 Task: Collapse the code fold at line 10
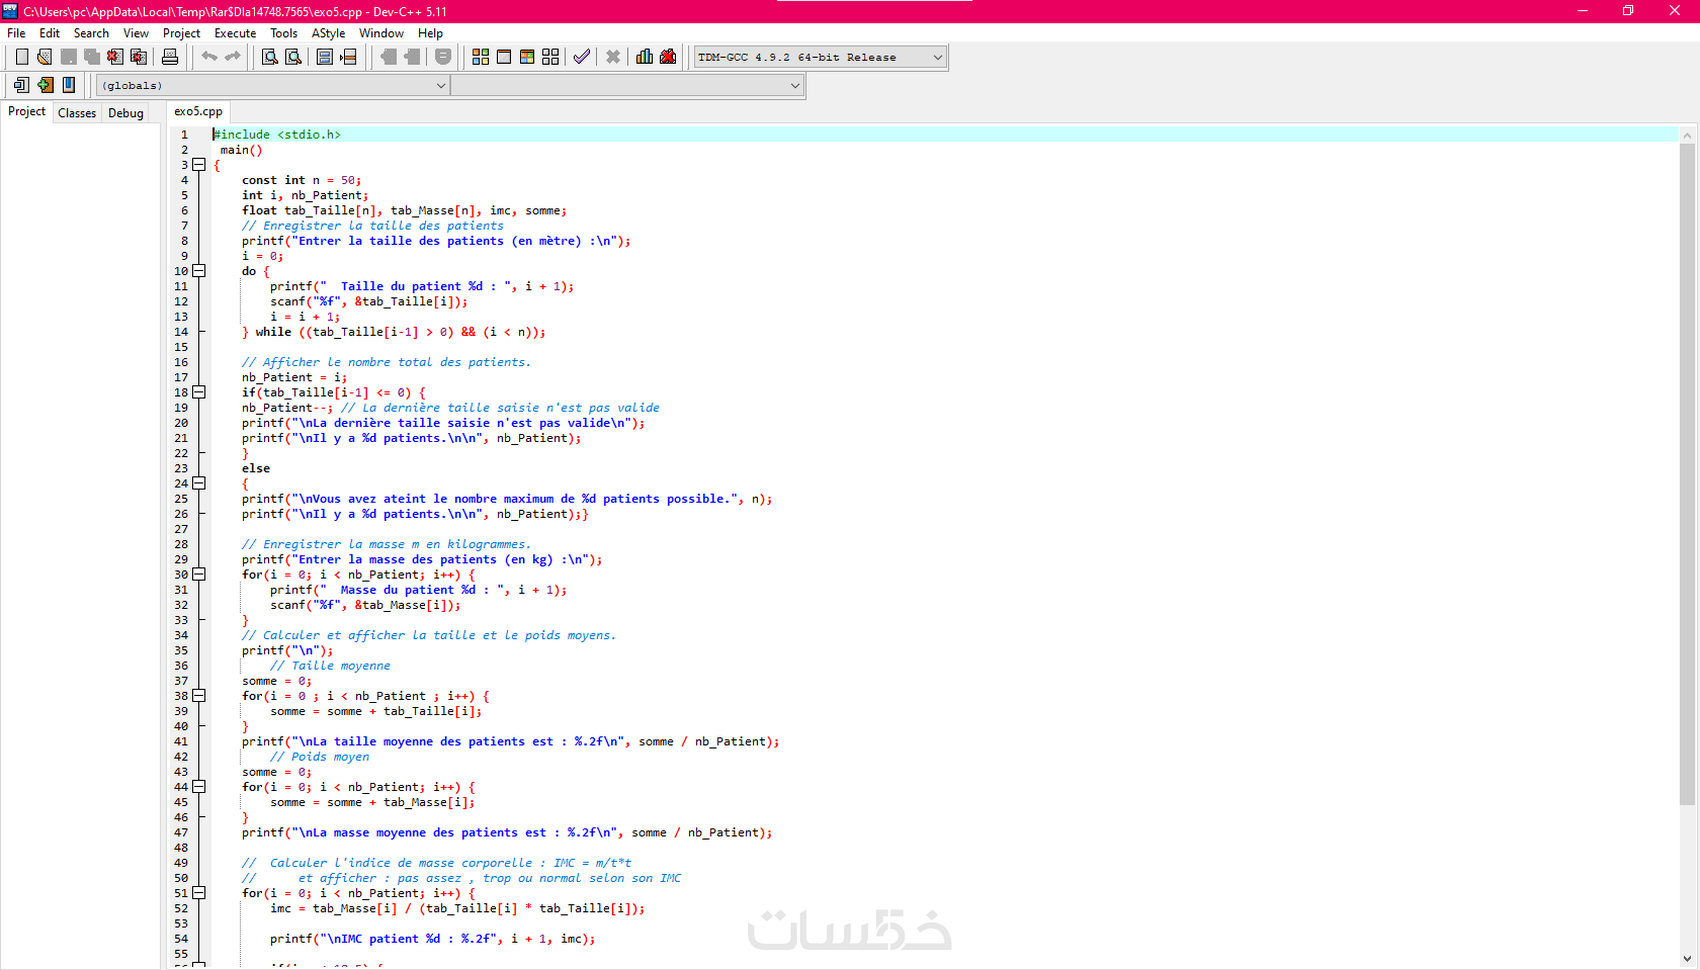click(199, 270)
